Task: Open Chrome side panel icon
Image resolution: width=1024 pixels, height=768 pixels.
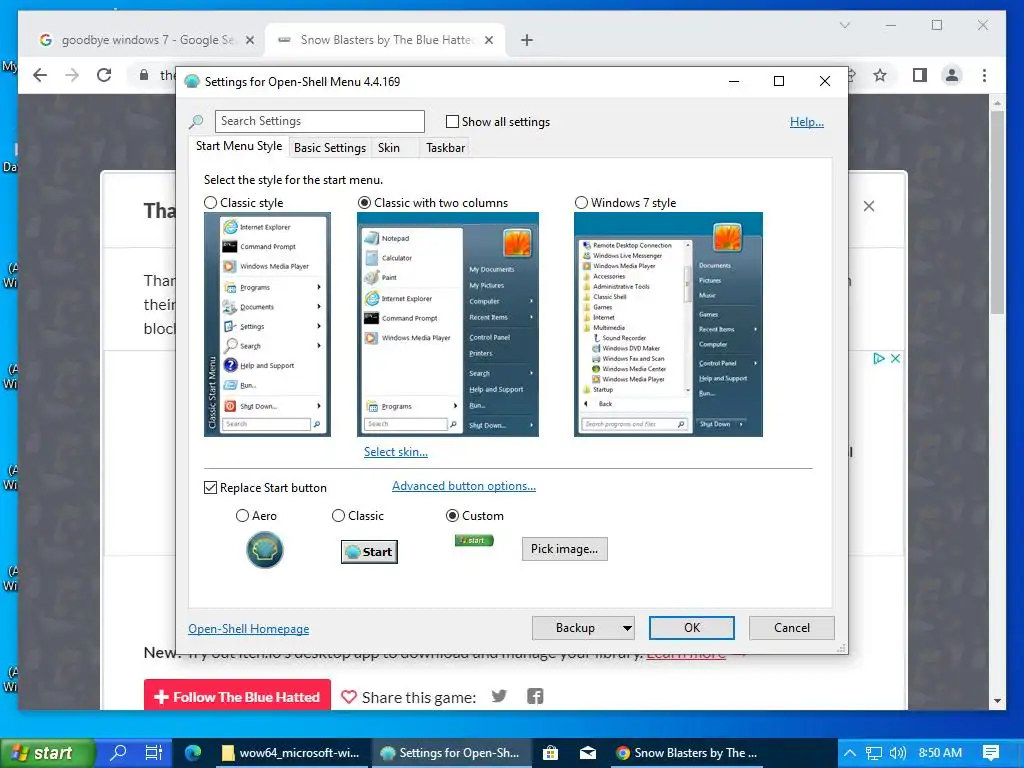Action: pos(920,75)
